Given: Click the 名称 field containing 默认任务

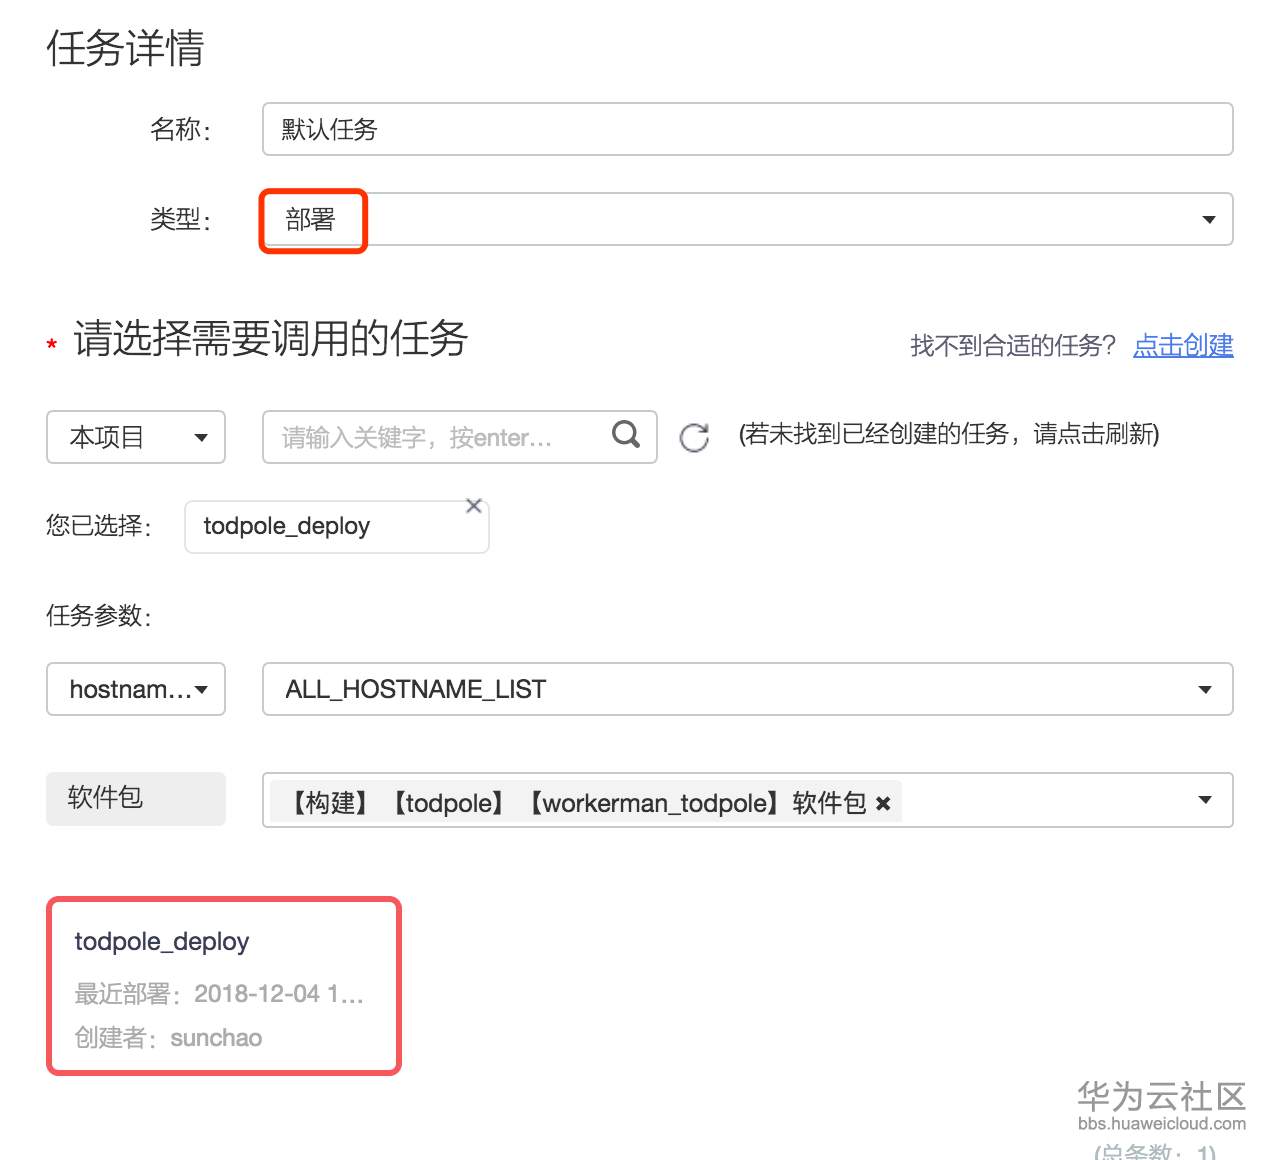Looking at the screenshot, I should [747, 129].
